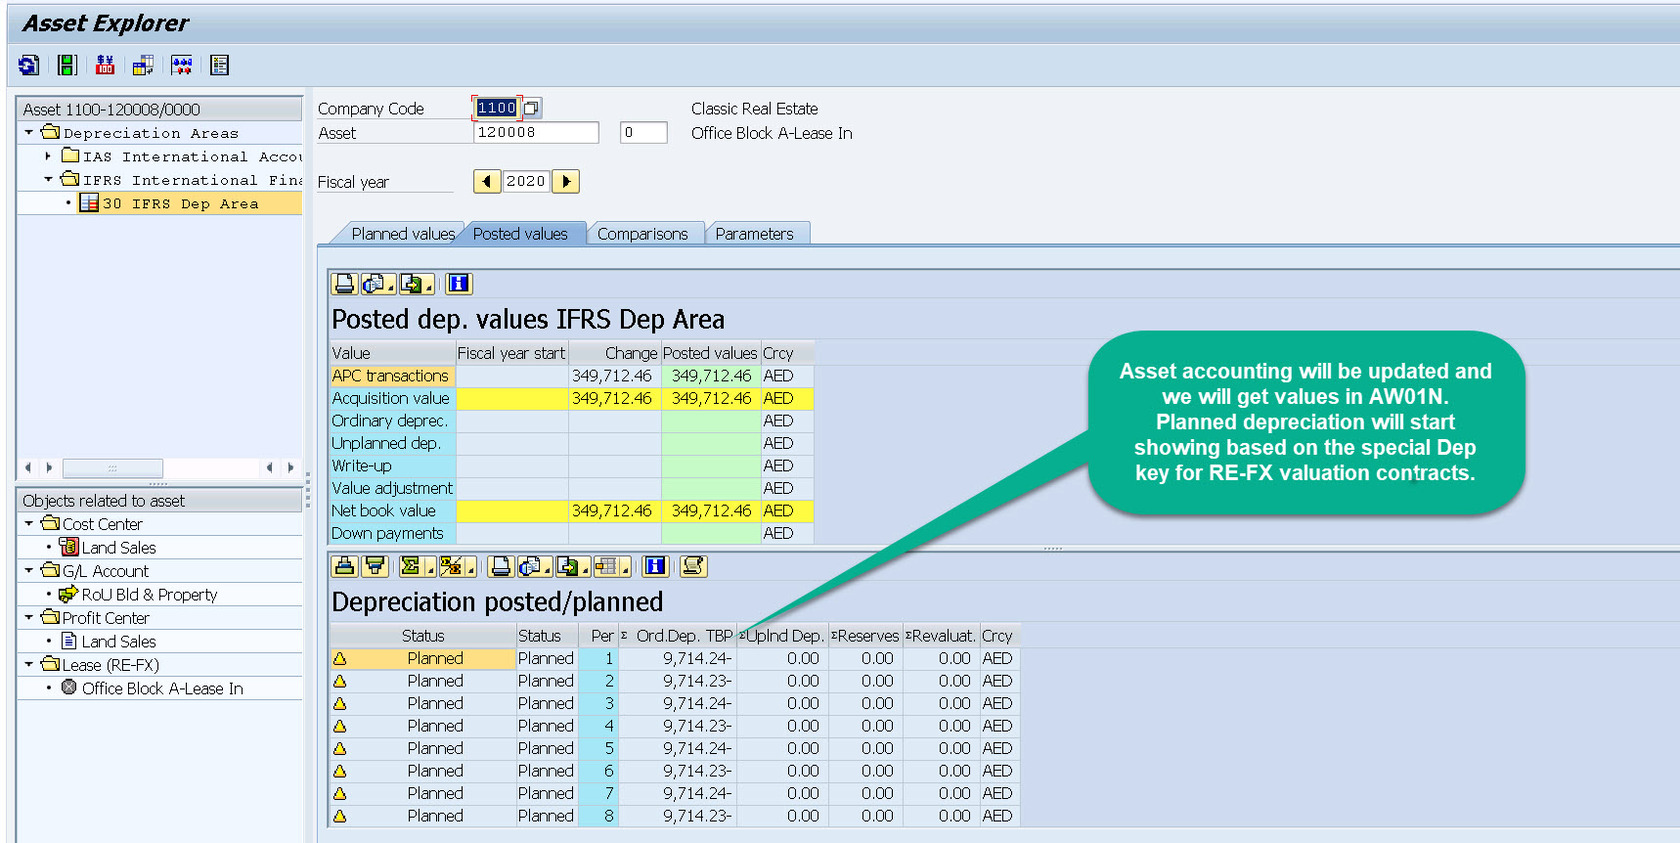Open Land Sales under Profit Center
Viewport: 1680px width, 843px height.
(x=118, y=641)
